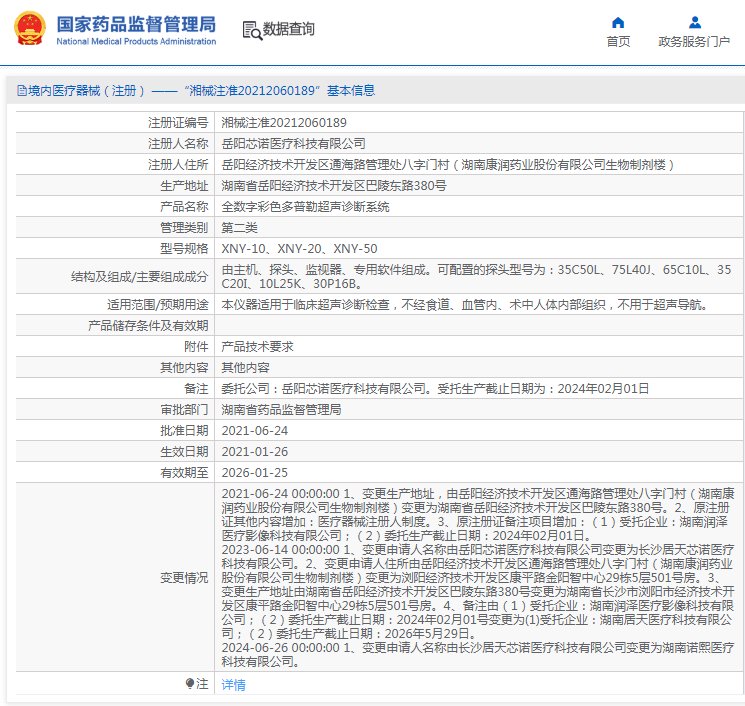This screenshot has width=745, height=706.
Task: Click 委托公司 remark text
Action: tap(435, 388)
